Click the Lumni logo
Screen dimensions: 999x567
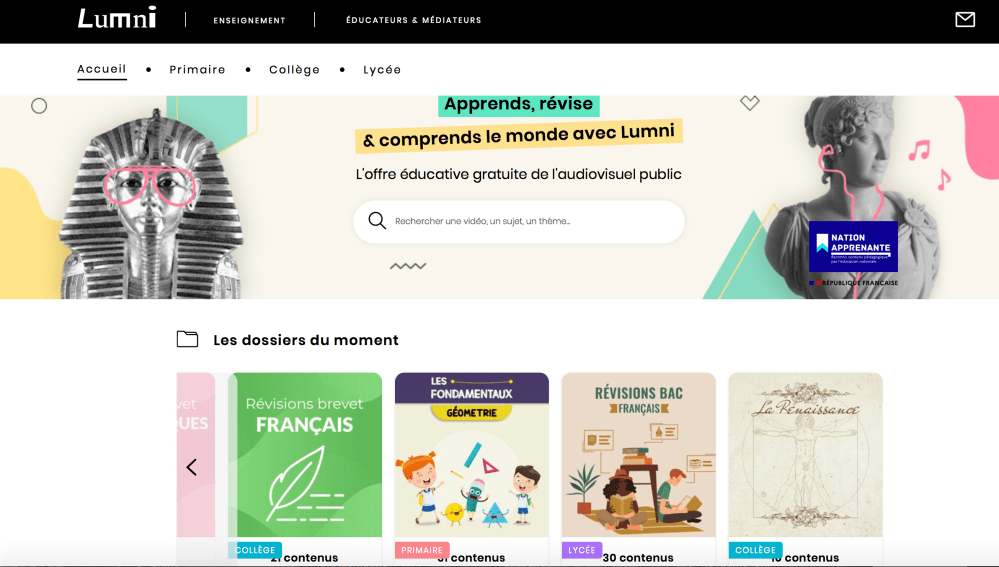117,18
